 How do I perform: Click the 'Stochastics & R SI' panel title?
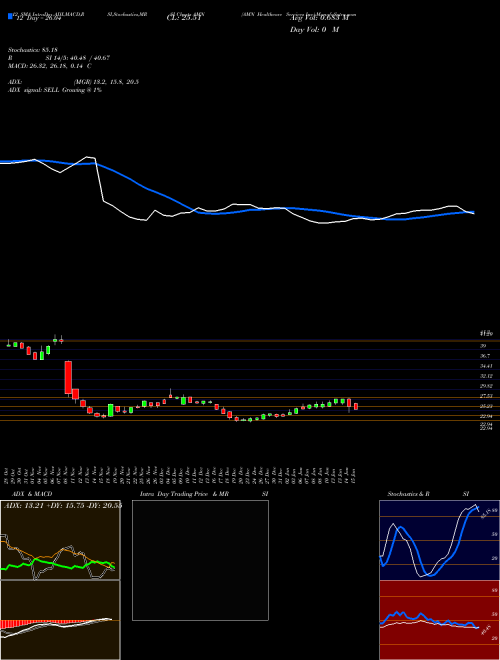pos(428,494)
